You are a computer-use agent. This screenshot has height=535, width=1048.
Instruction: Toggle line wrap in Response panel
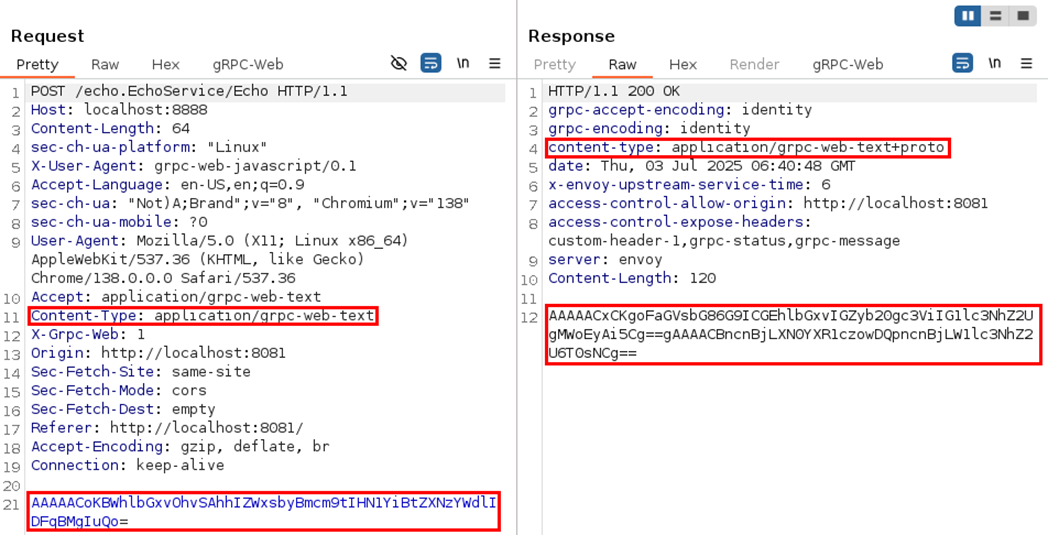(x=962, y=63)
